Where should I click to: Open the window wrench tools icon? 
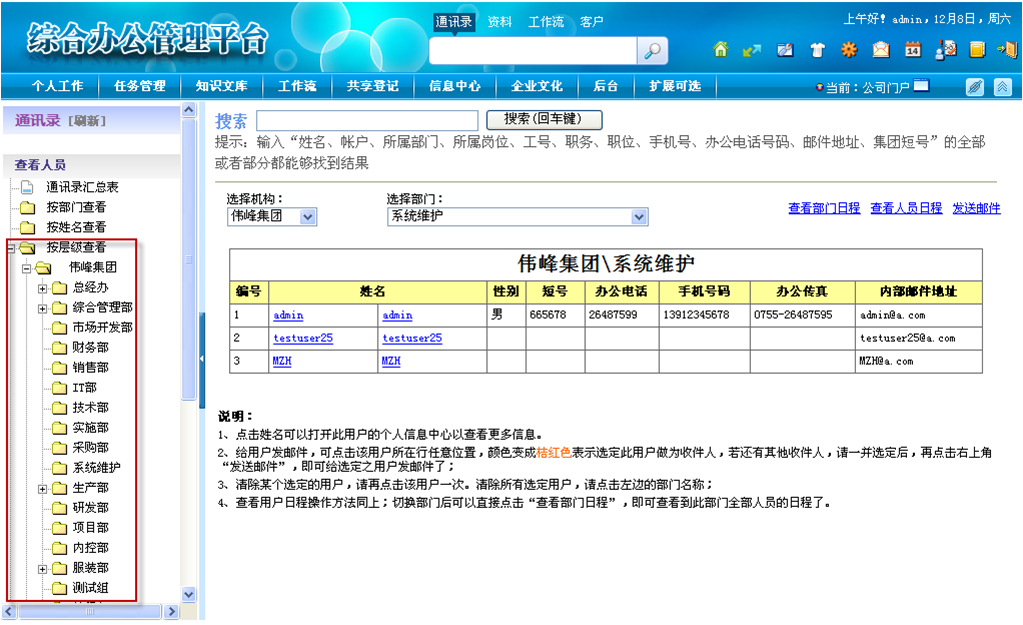pyautogui.click(x=785, y=50)
